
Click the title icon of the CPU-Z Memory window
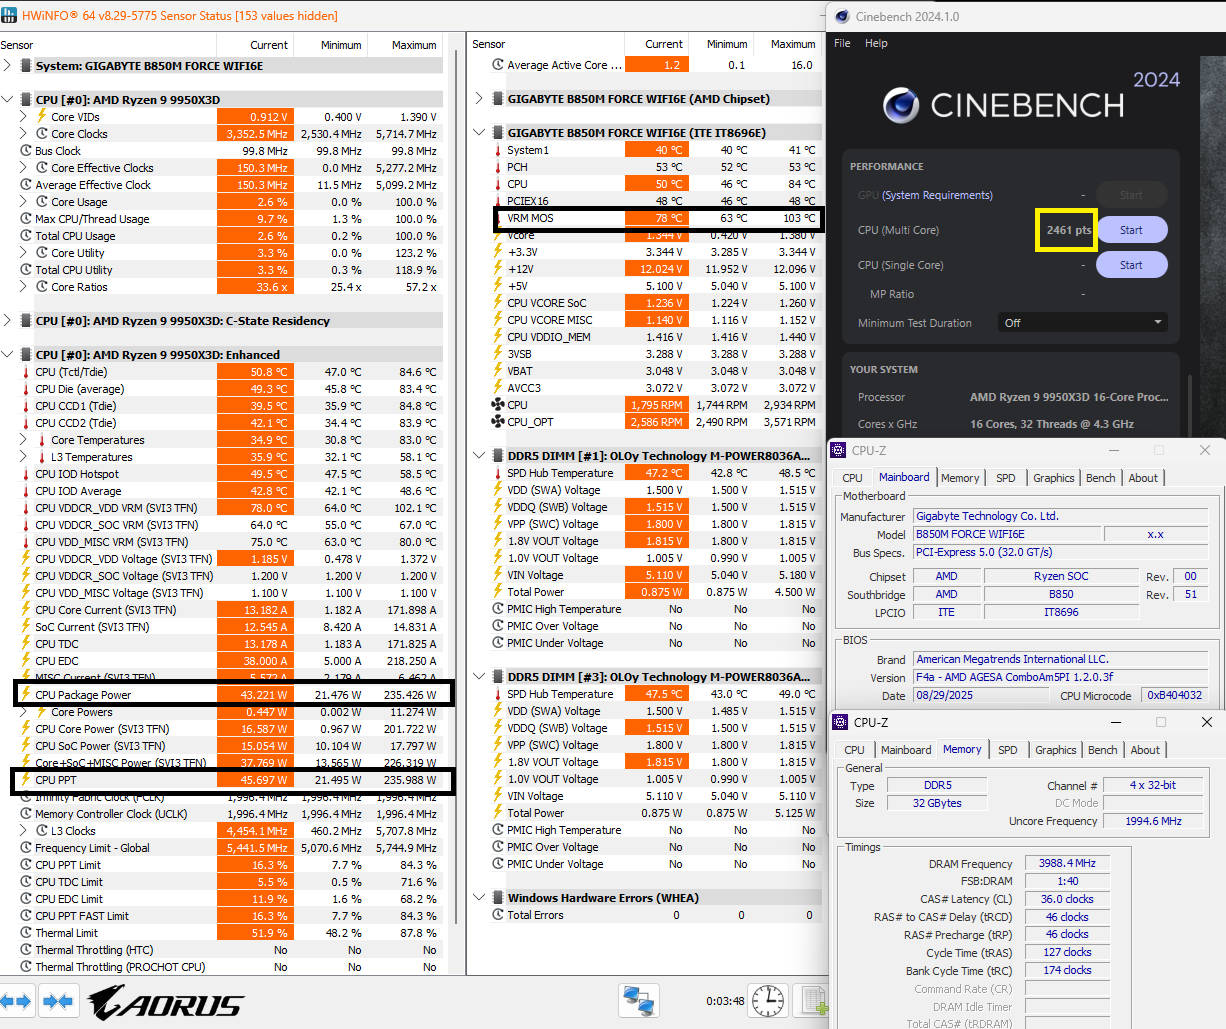pos(842,722)
